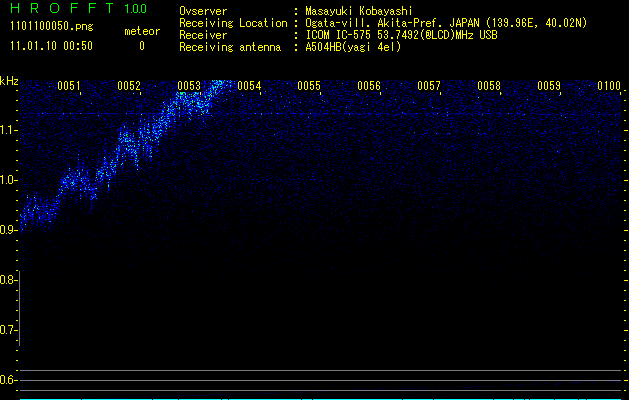The width and height of the screenshot is (629, 400).
Task: Click the 0.9 frequency axis label
Action: tap(8, 230)
